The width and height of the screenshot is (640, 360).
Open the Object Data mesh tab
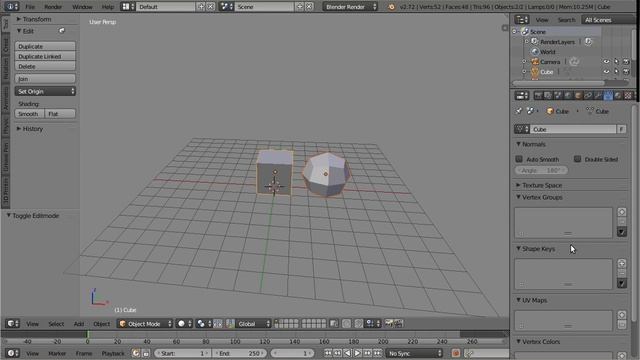(608, 96)
